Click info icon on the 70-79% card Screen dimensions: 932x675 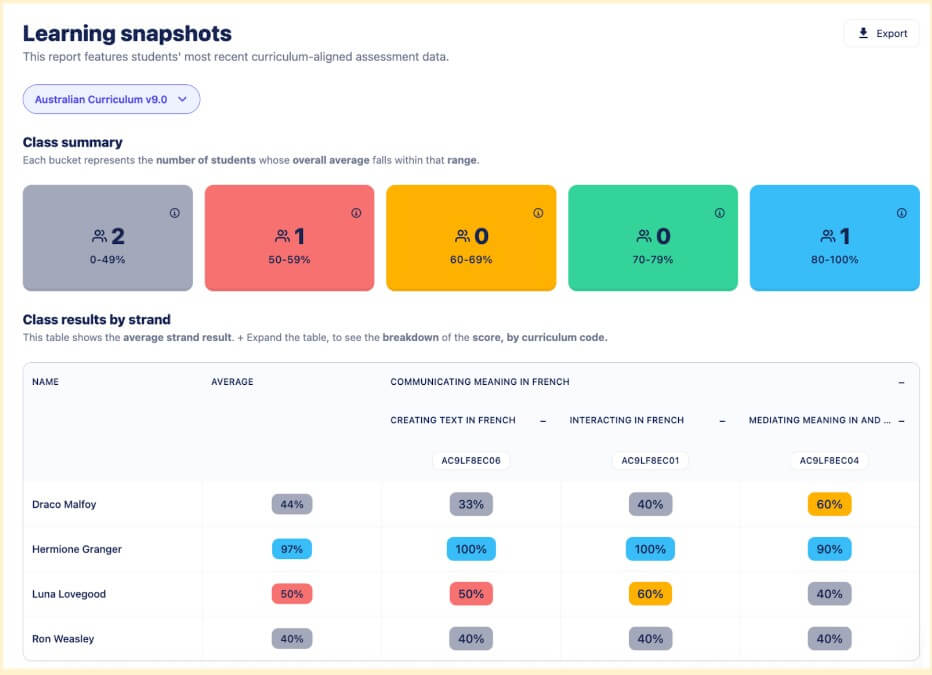pos(720,213)
